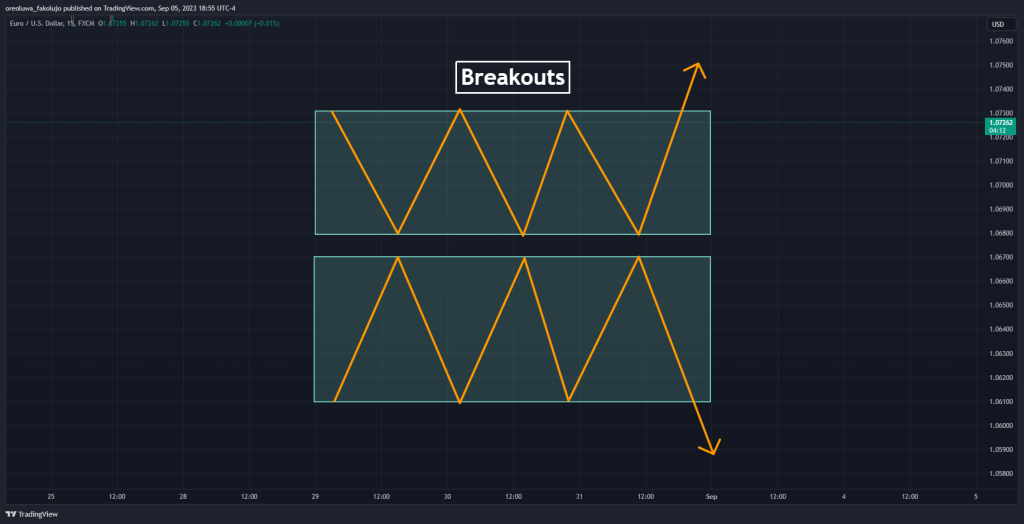Select the current price tag 1.07262
This screenshot has height=524, width=1024.
[997, 122]
